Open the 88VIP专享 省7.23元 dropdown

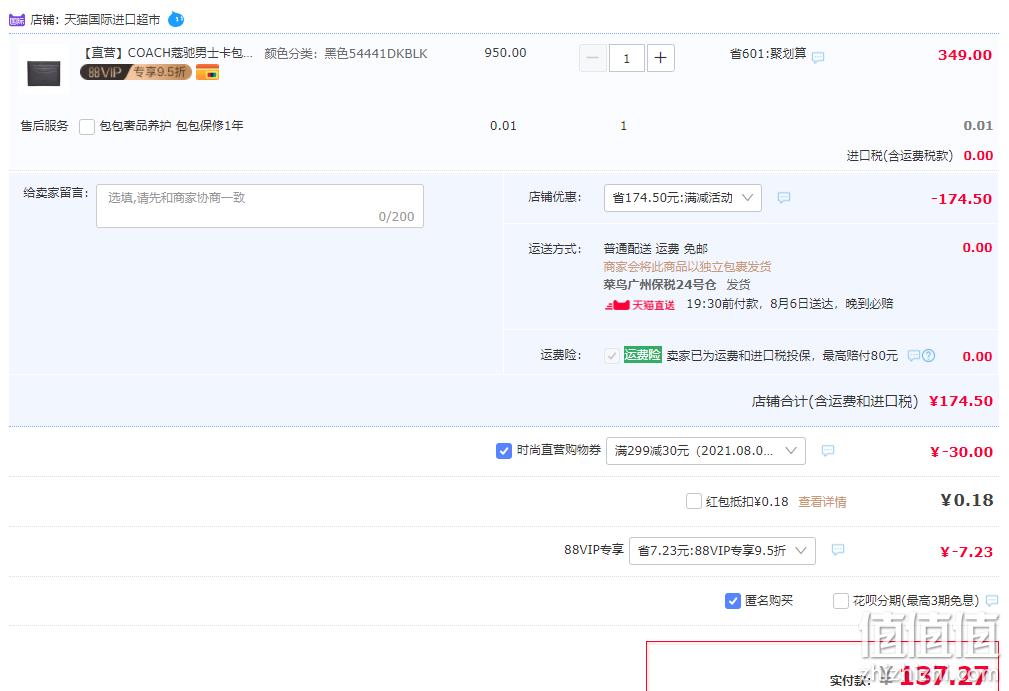[x=722, y=551]
